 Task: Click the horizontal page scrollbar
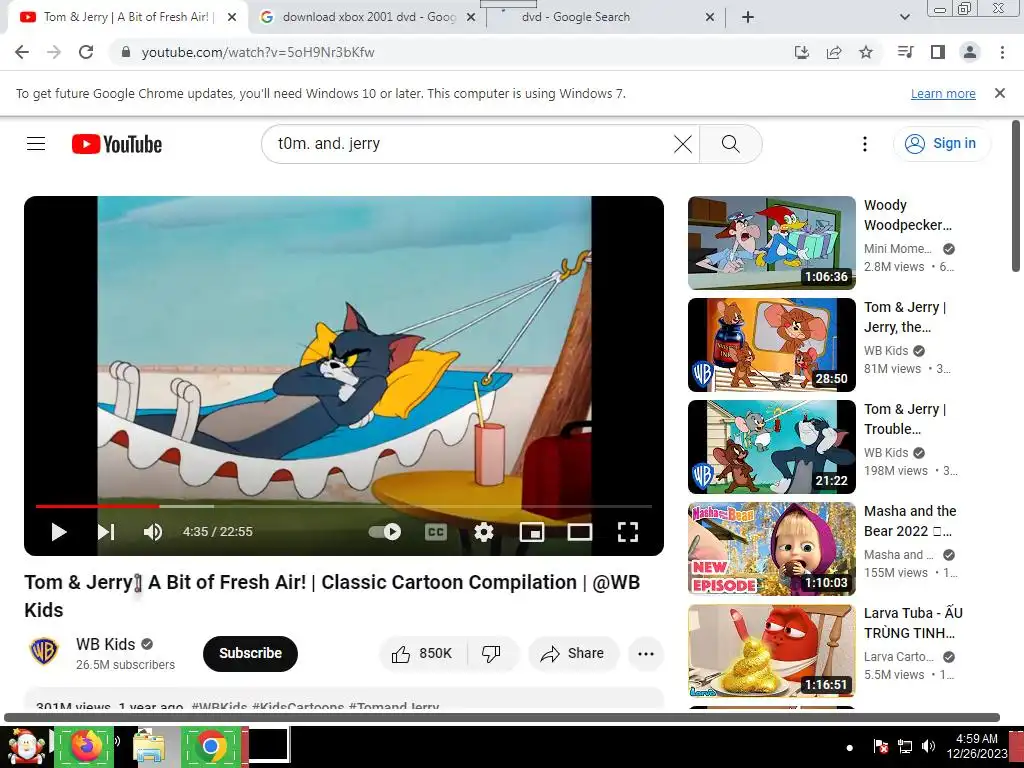(502, 717)
